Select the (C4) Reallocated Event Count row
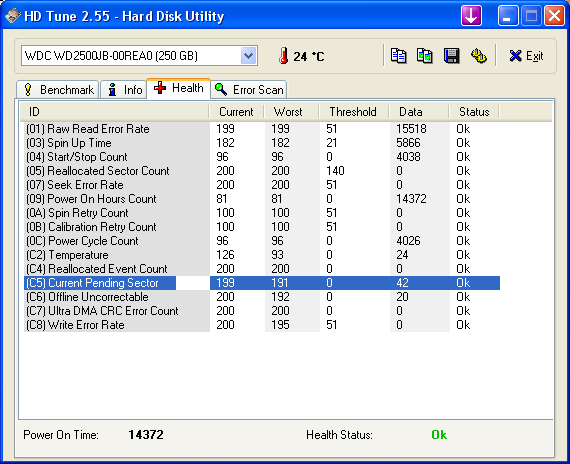The width and height of the screenshot is (570, 464). [x=262, y=269]
